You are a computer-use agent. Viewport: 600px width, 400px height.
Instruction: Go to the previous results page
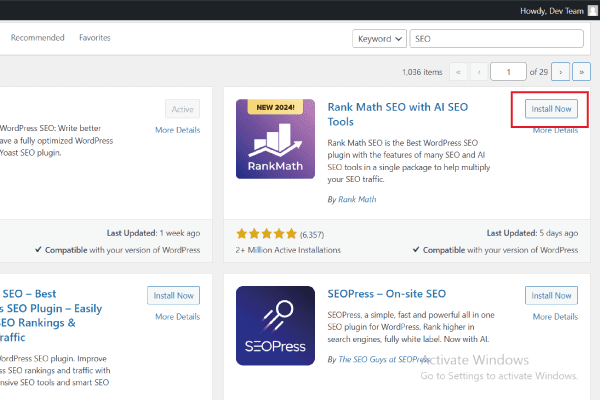479,72
